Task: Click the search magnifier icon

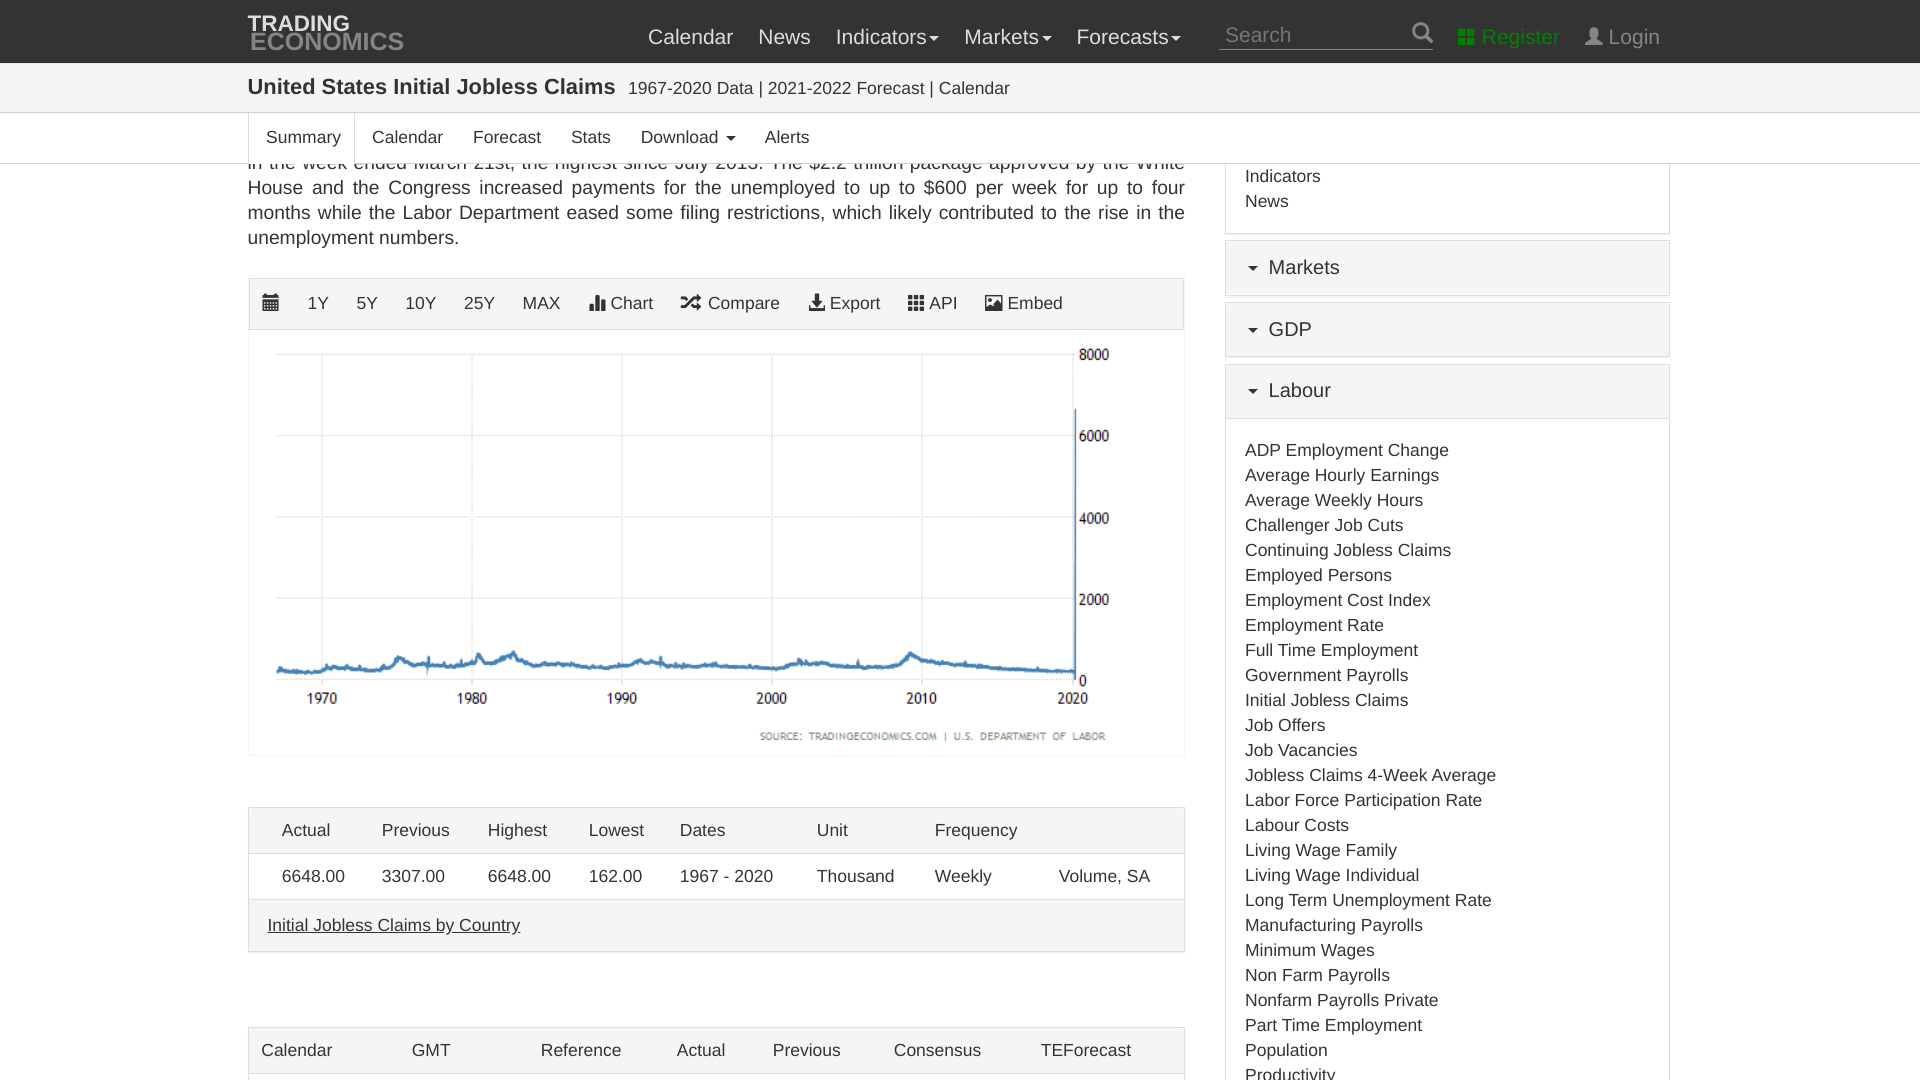Action: 1422,34
